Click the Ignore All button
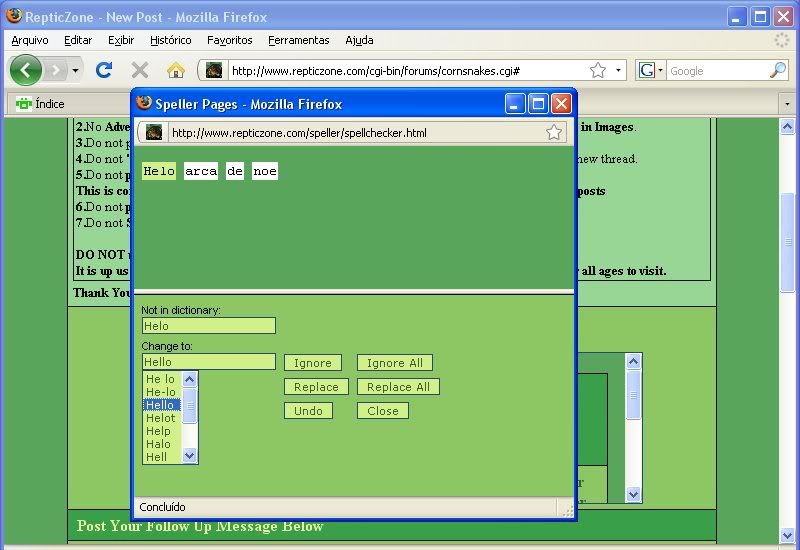 (x=395, y=363)
